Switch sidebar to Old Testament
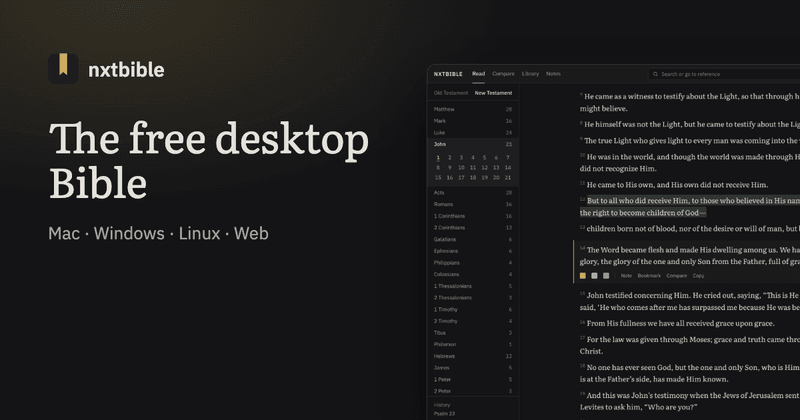 click(451, 93)
